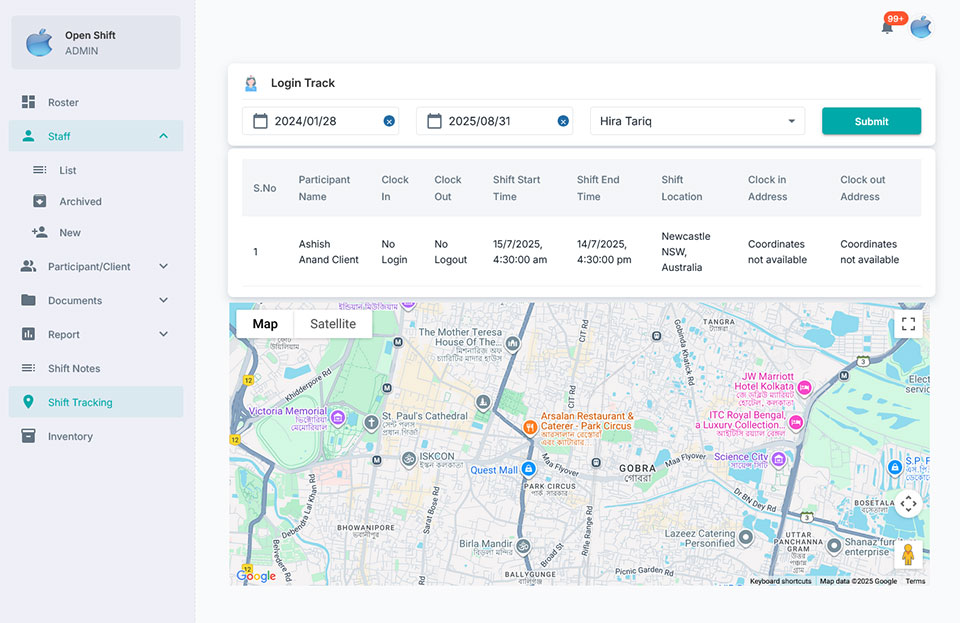Expand the Participant/Client submenu
Screen dimensions: 960x623
(163, 267)
